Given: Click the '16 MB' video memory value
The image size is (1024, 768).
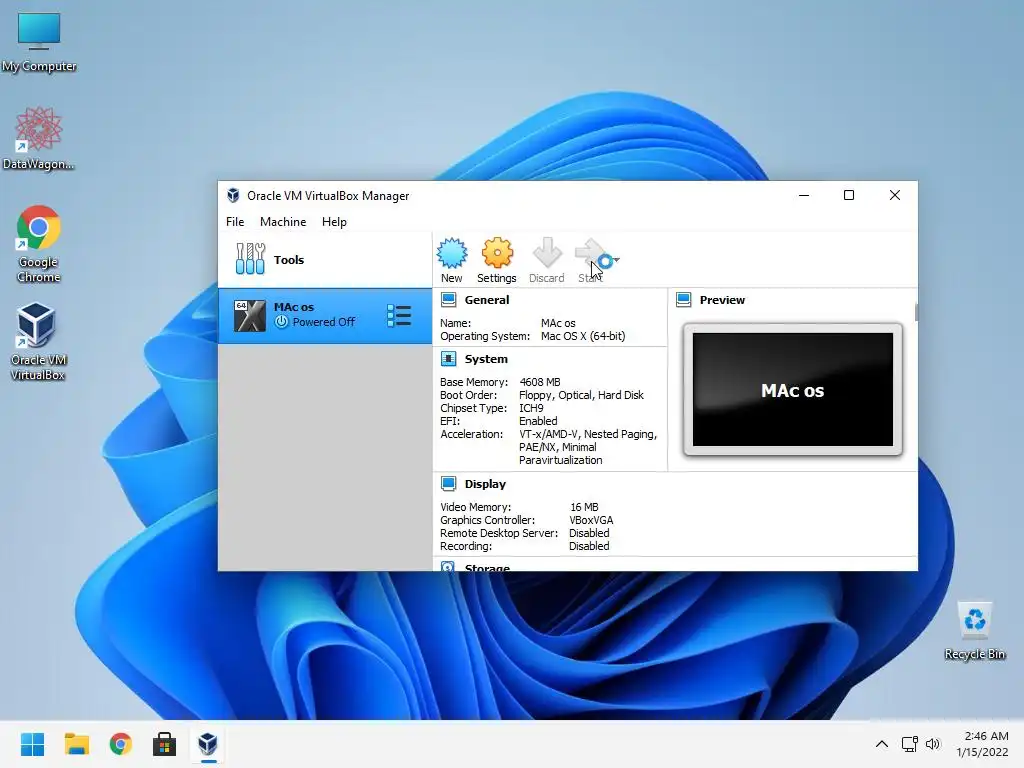Looking at the screenshot, I should [x=584, y=507].
